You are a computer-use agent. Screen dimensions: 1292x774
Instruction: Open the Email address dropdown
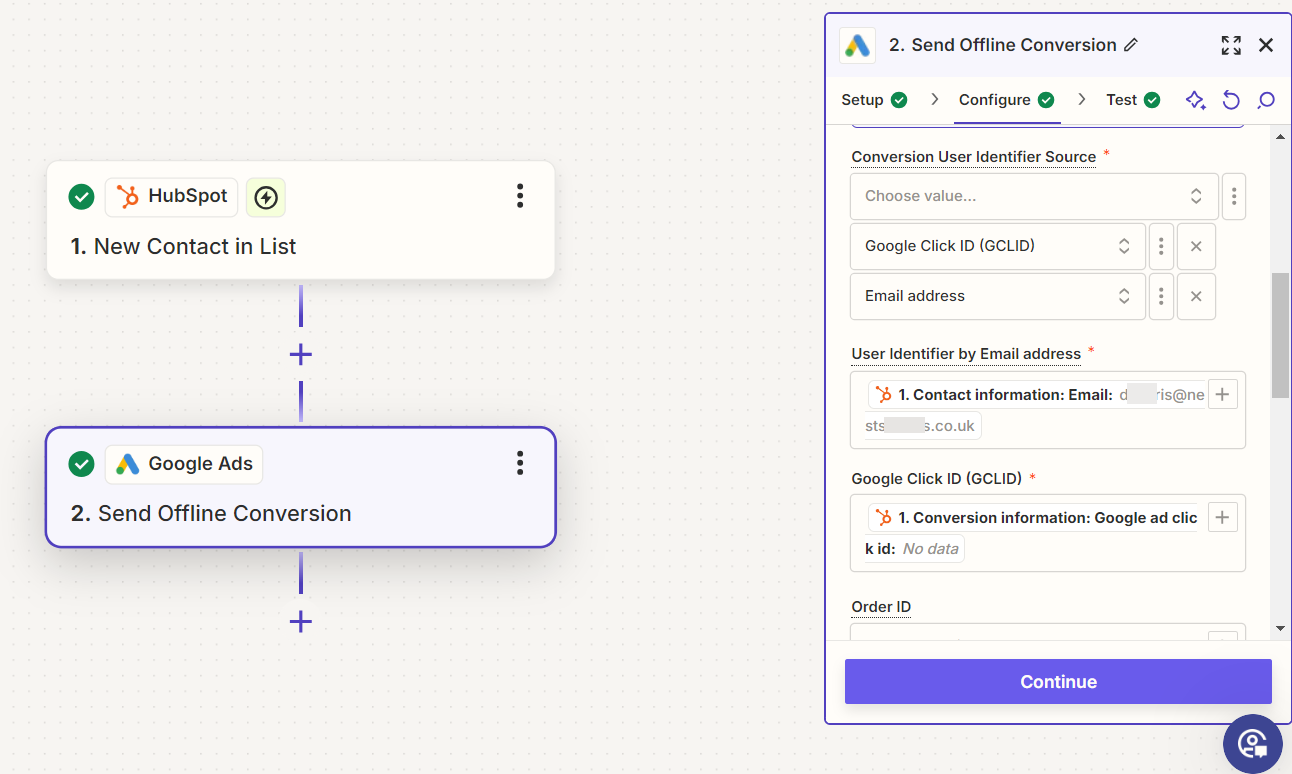pos(998,296)
